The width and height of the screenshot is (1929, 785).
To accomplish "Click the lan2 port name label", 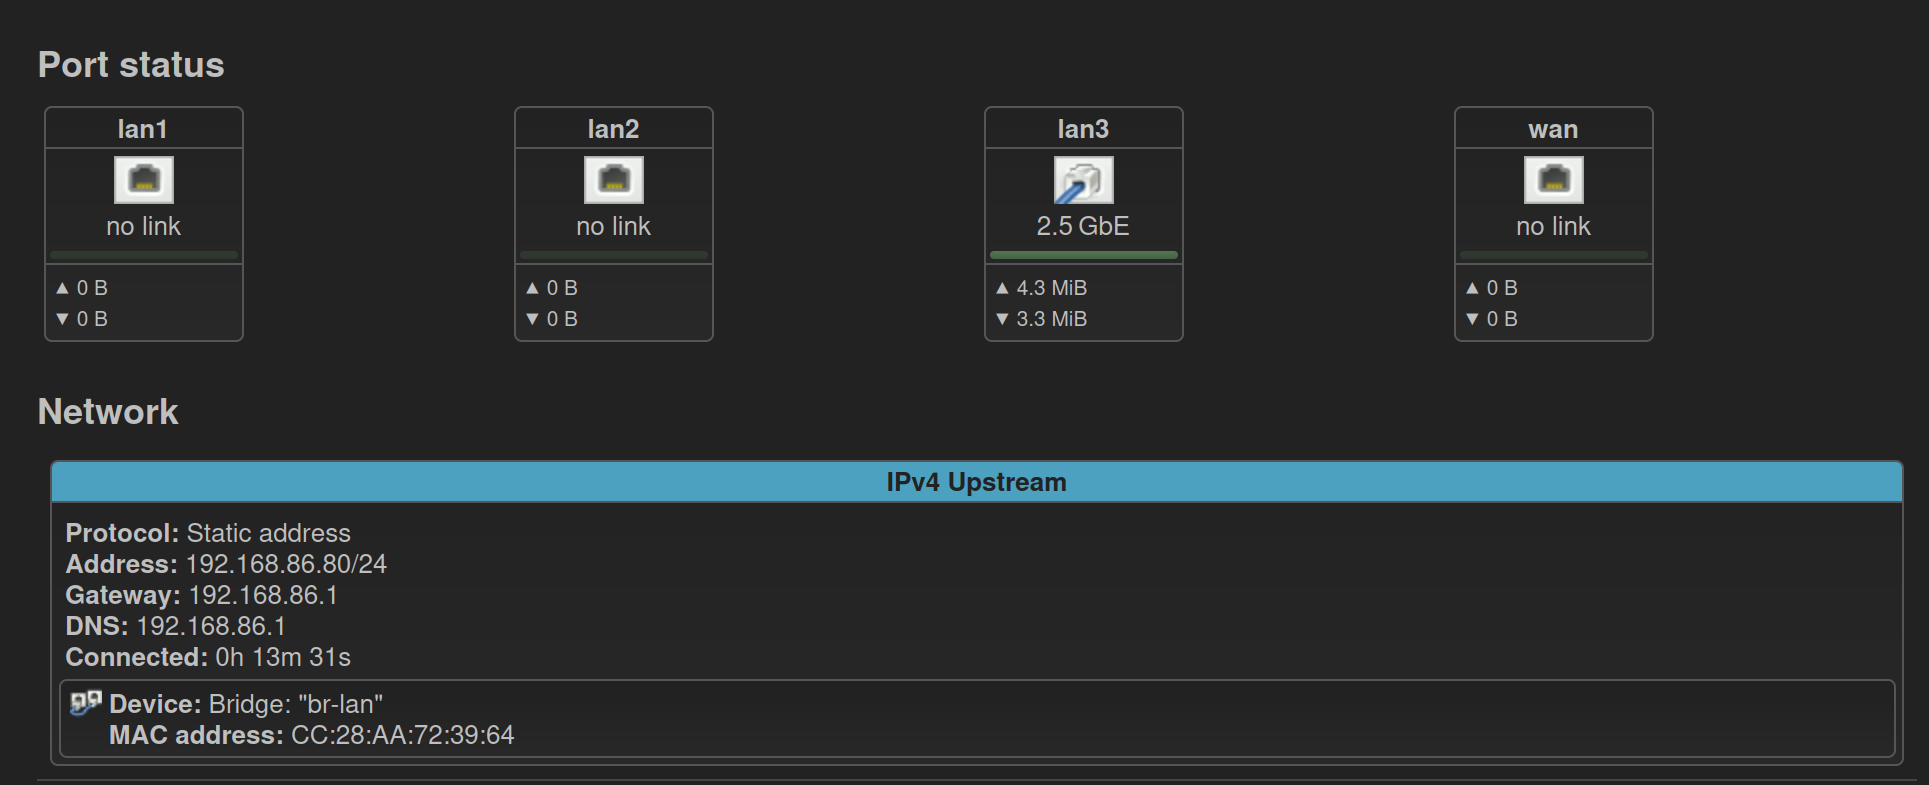I will click(x=613, y=129).
